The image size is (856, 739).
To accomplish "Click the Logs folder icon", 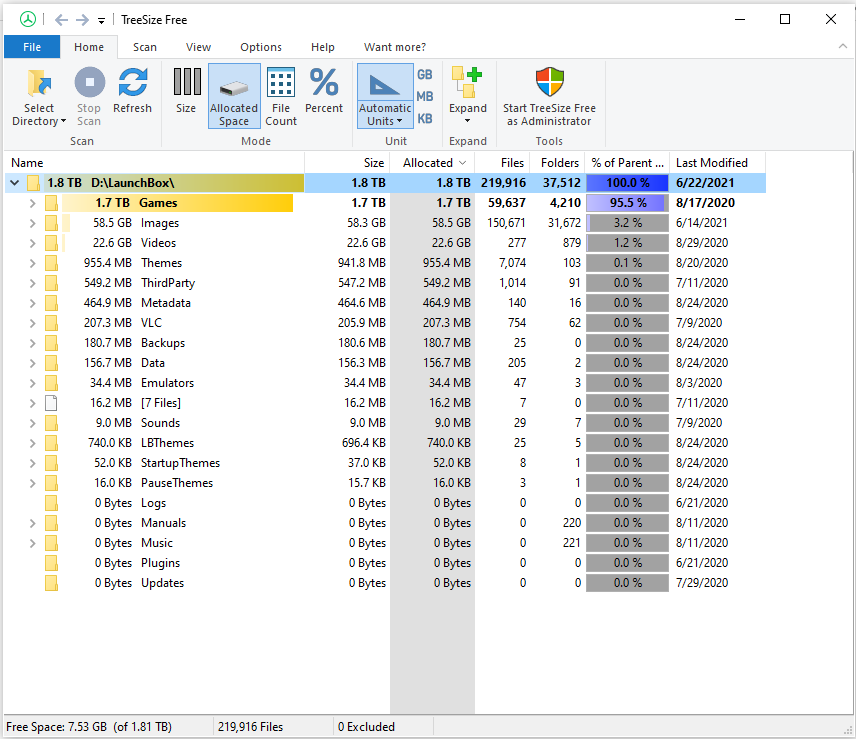I will [x=51, y=503].
